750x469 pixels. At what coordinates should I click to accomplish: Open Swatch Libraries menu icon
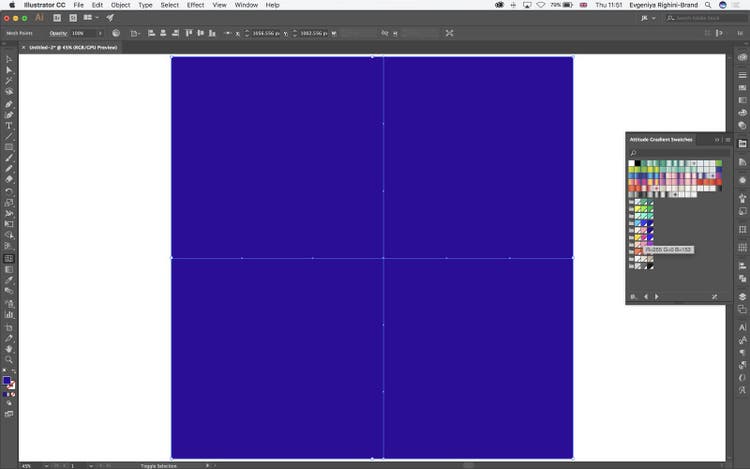633,297
